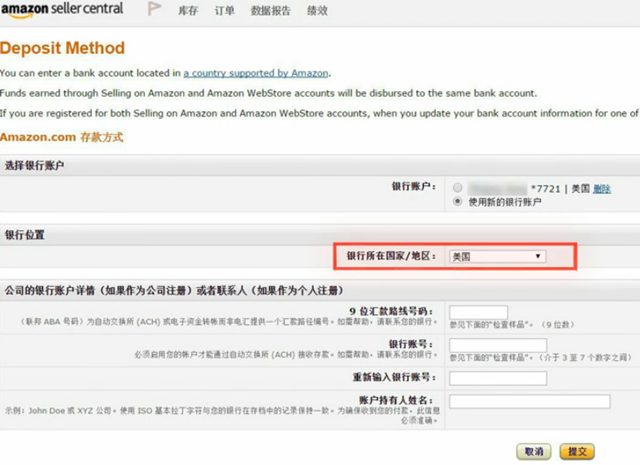This screenshot has height=465, width=640.
Task: Select the 'Deposit Method' page heading
Action: [62, 48]
